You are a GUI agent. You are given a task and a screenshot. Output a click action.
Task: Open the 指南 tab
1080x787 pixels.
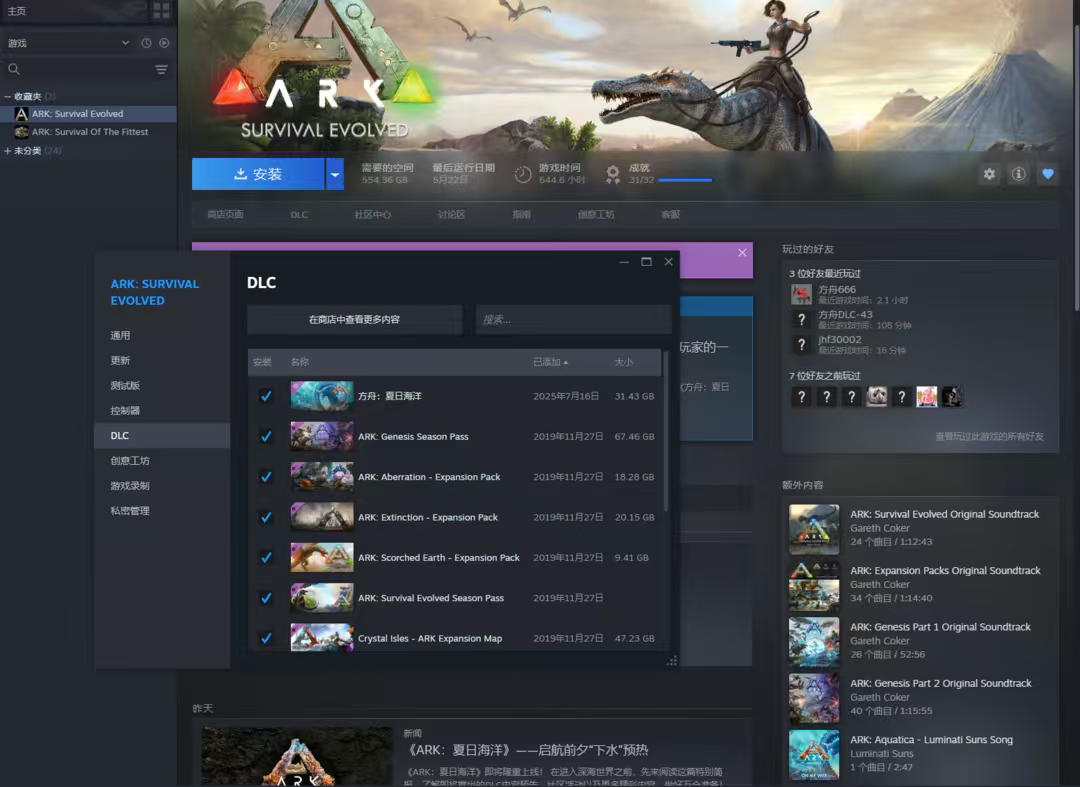coord(521,215)
